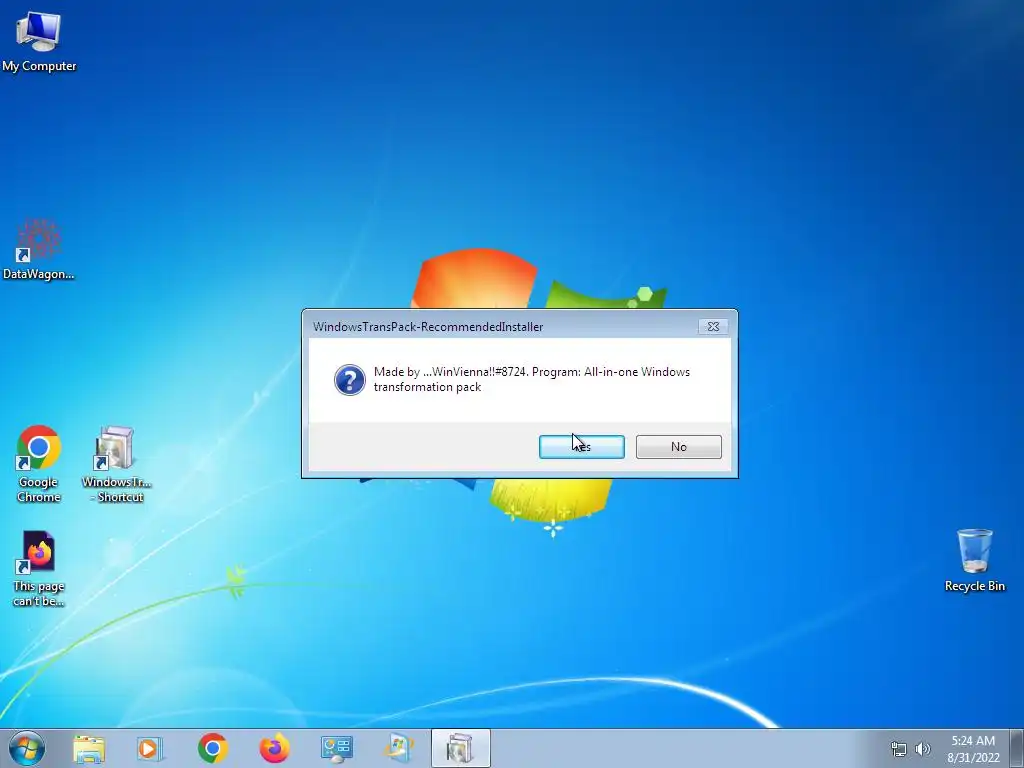This screenshot has width=1024, height=768.
Task: Select the "This page can't be" Firefox shortcut
Action: coord(39,568)
